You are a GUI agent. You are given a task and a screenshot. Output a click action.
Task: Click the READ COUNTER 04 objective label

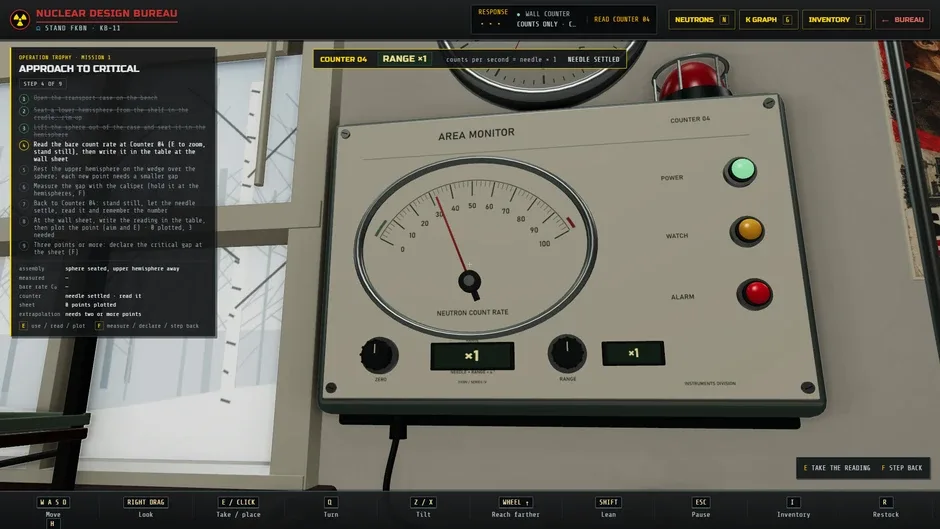click(x=621, y=19)
